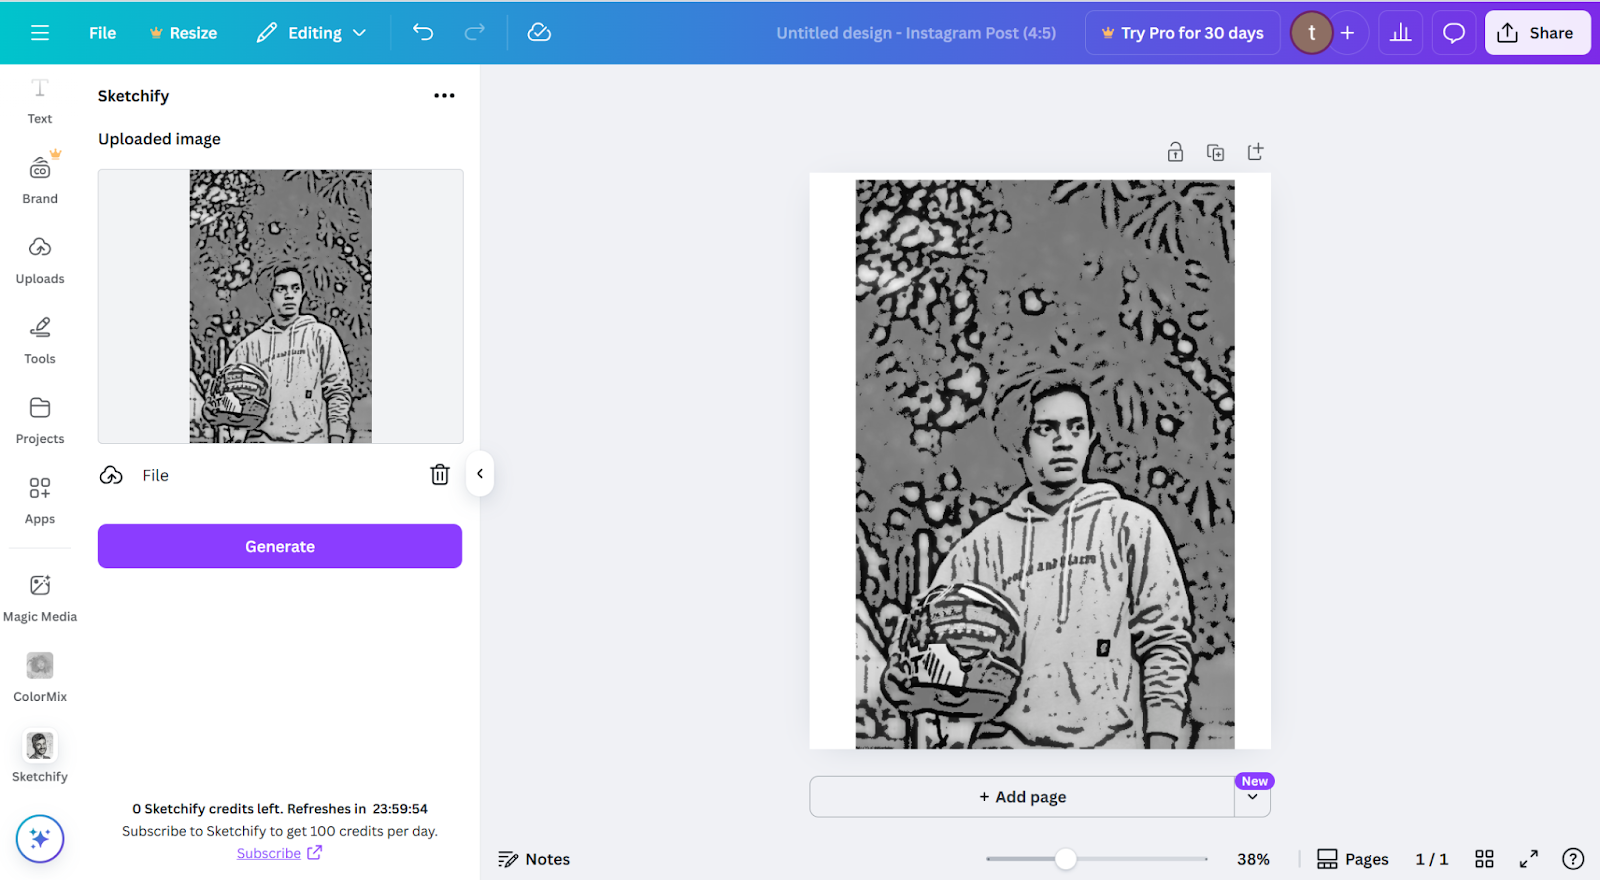Image resolution: width=1600 pixels, height=880 pixels.
Task: Collapse the Sketchify side panel
Action: (x=480, y=474)
